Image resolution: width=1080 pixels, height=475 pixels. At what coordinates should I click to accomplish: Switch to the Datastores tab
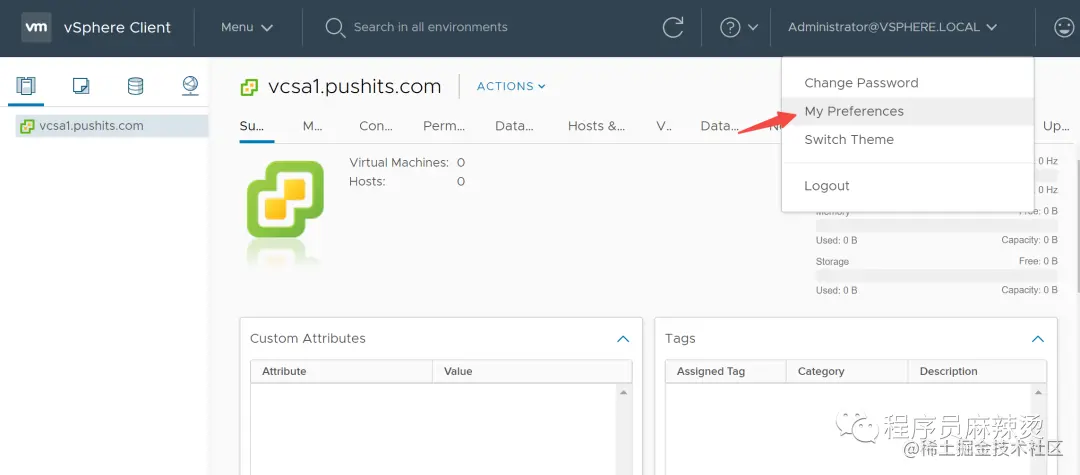[x=720, y=126]
